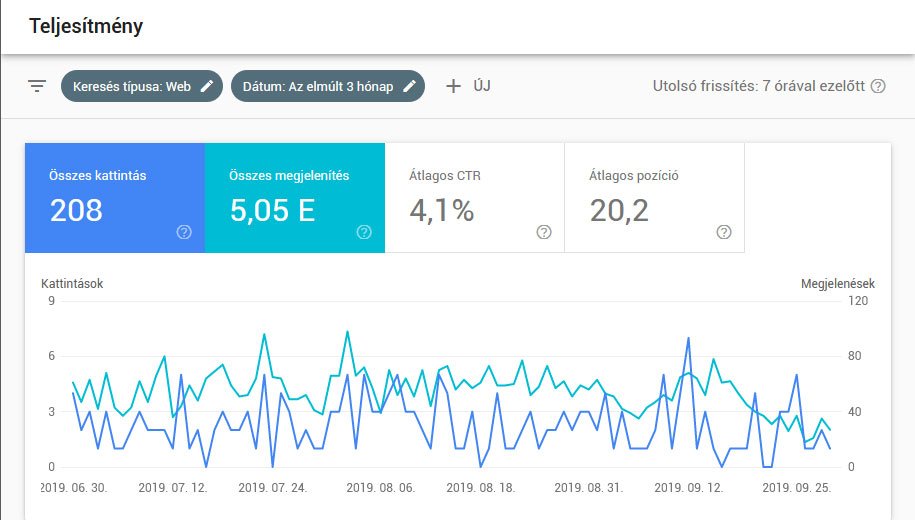Edit pencil icon on Keresés típusa chip
The height and width of the screenshot is (520, 915).
point(207,86)
